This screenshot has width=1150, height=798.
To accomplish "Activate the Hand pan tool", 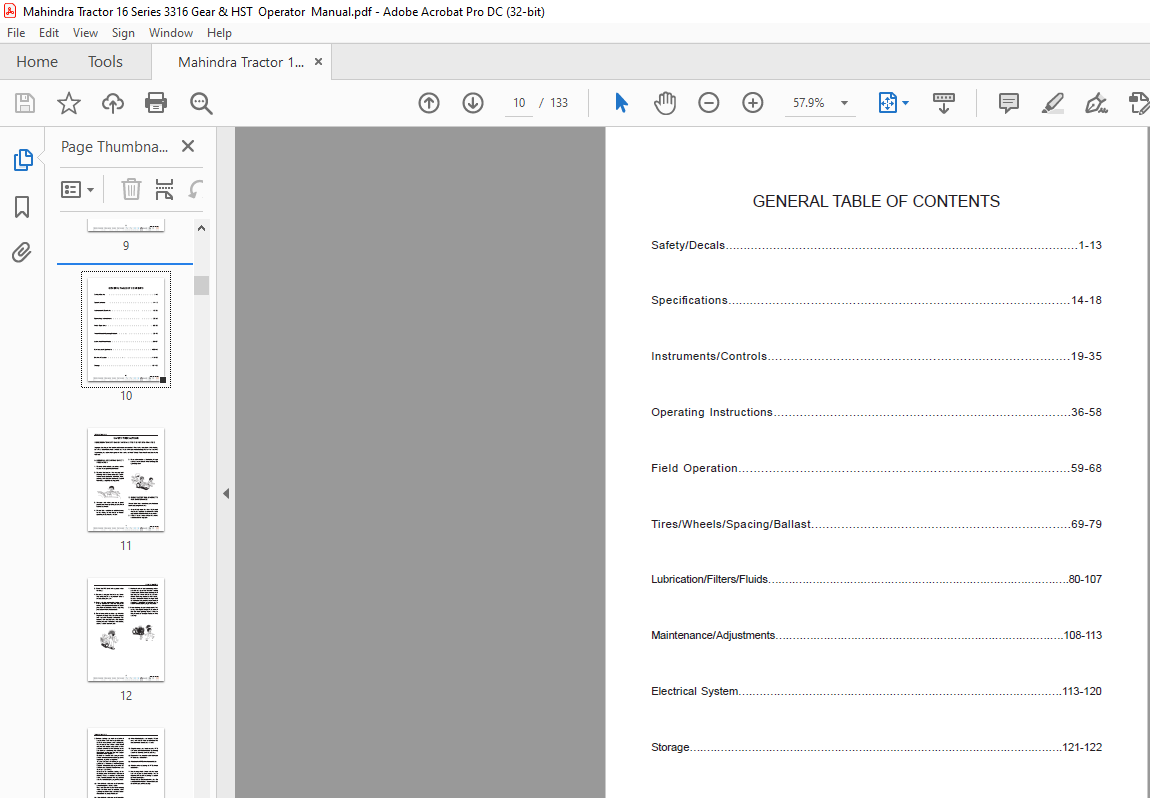I will click(664, 103).
